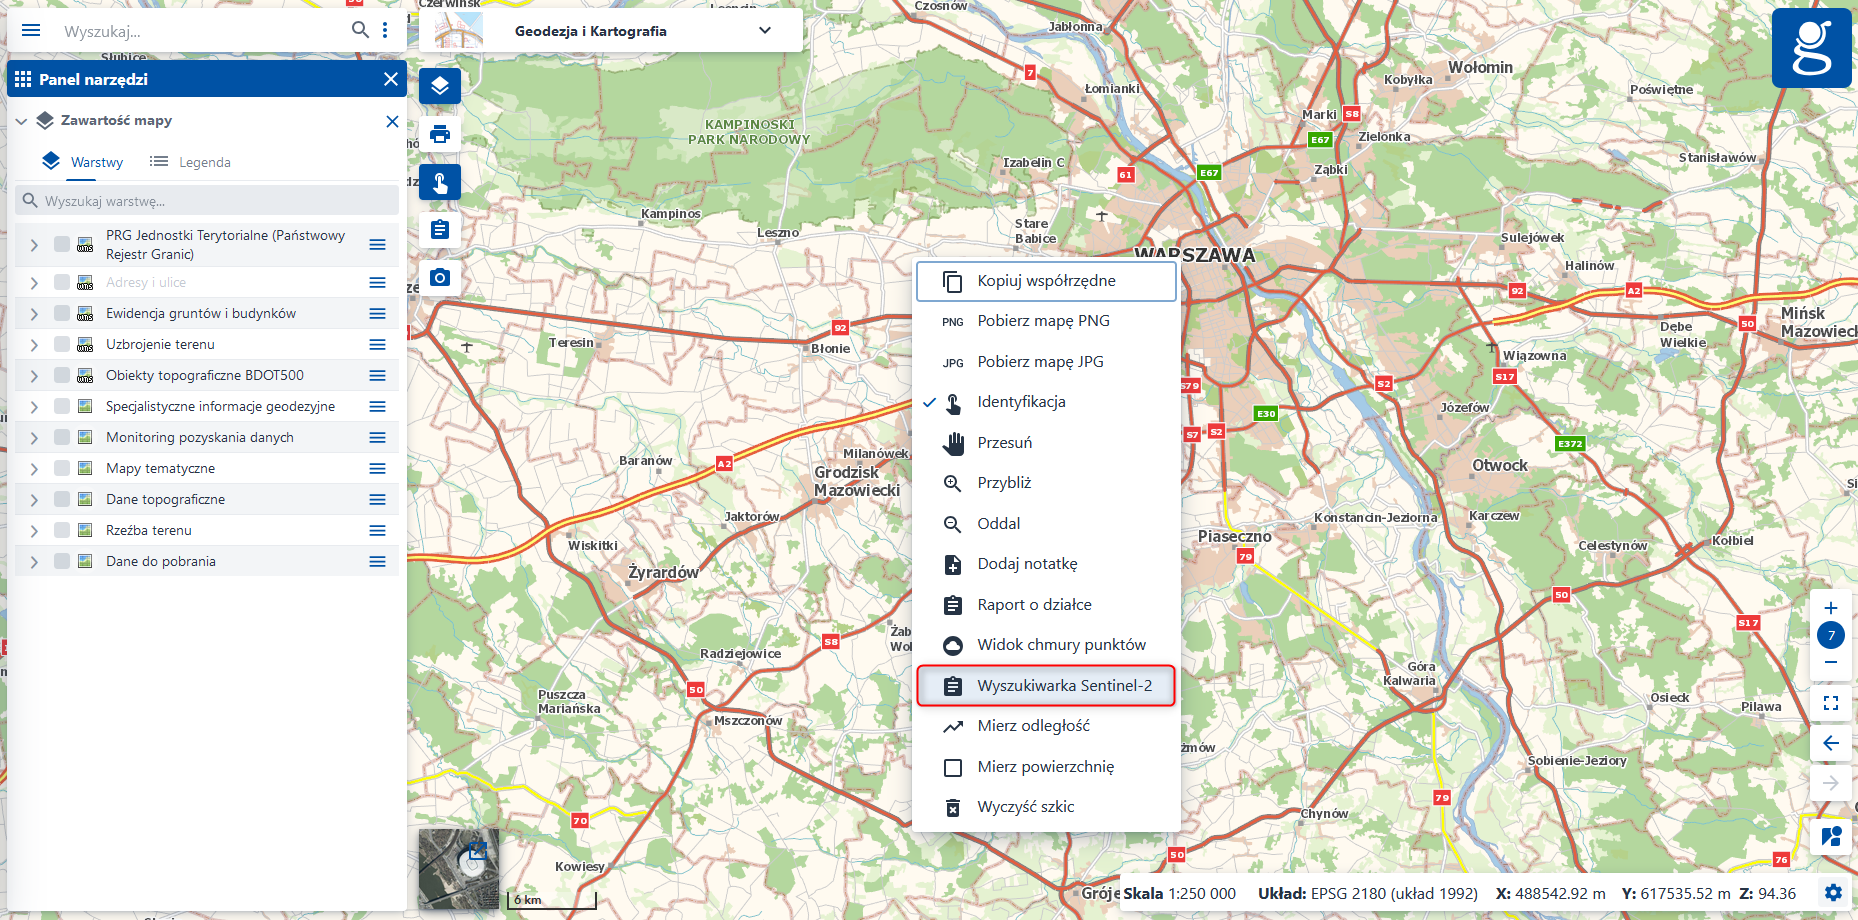Click the print map icon
This screenshot has width=1858, height=920.
pyautogui.click(x=440, y=134)
